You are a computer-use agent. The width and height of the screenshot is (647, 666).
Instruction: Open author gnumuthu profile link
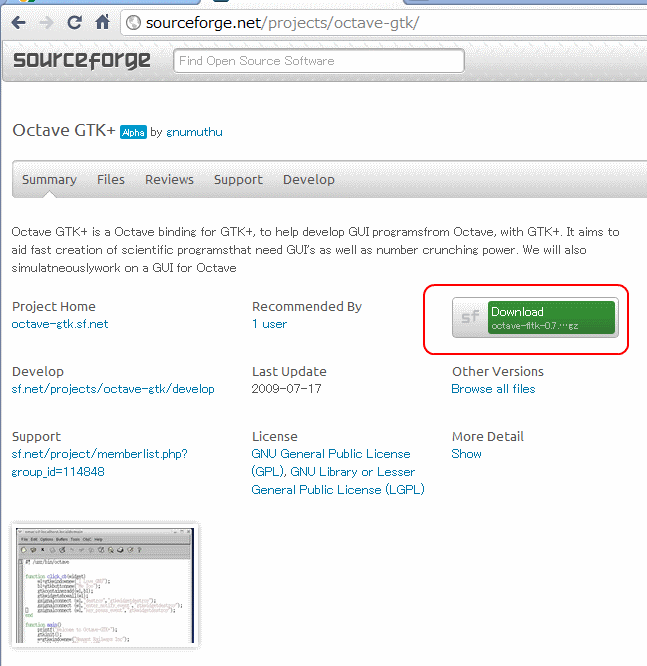(194, 132)
